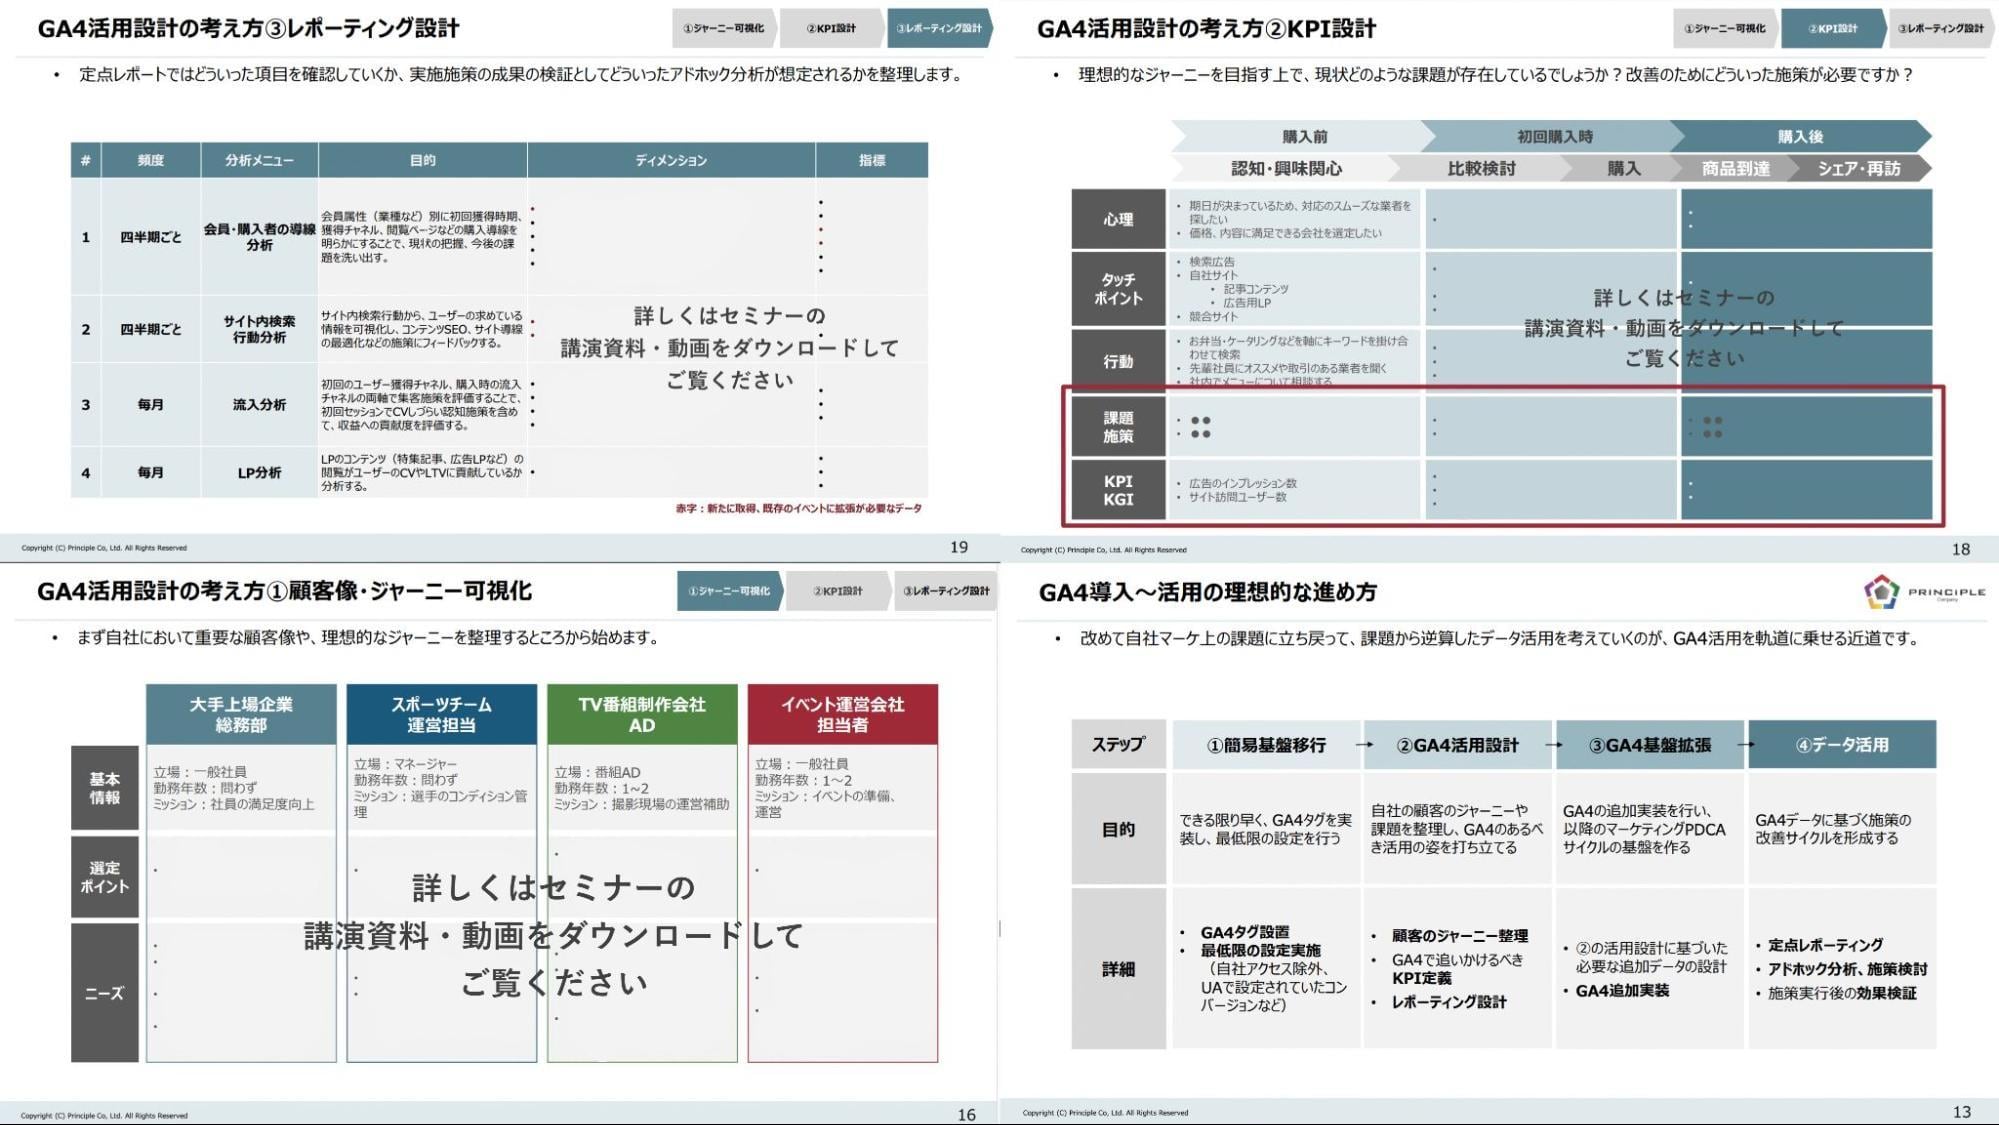Click the 広告のインプレッション数 bullet
Screen dimensions: 1999x1125
click(1242, 483)
